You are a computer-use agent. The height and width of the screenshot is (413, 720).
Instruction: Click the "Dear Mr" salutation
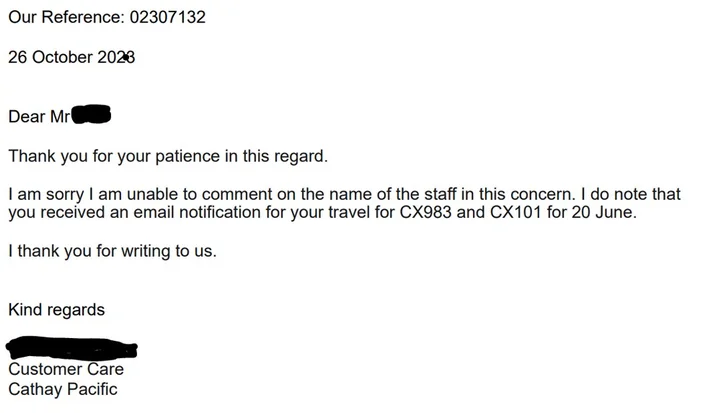39,117
